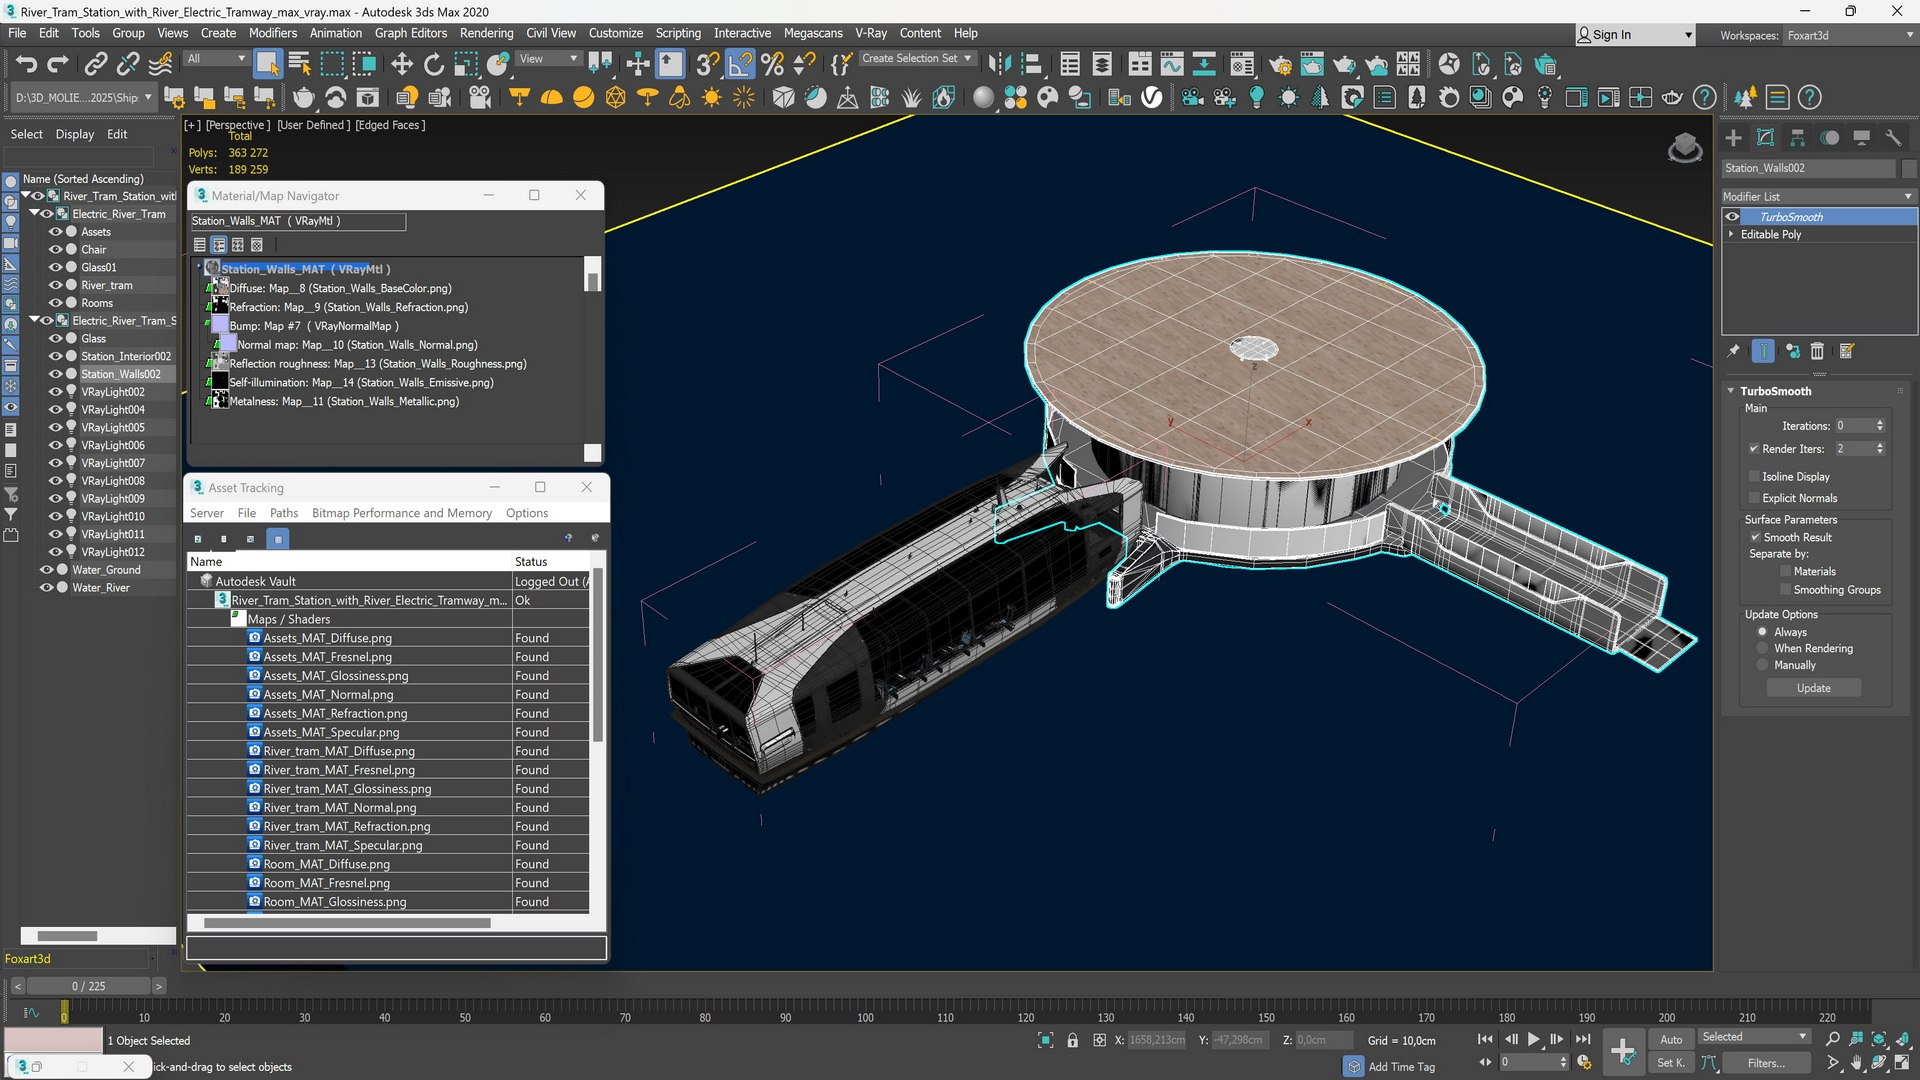Activate the Select and Link chain icon
Image resolution: width=1920 pixels, height=1080 pixels.
(x=95, y=65)
